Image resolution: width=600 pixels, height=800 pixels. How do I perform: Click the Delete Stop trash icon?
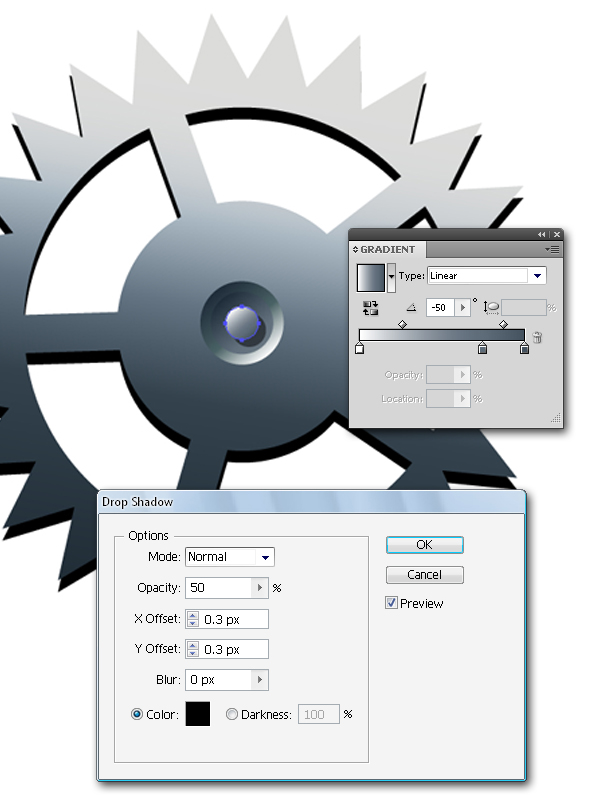tap(537, 337)
